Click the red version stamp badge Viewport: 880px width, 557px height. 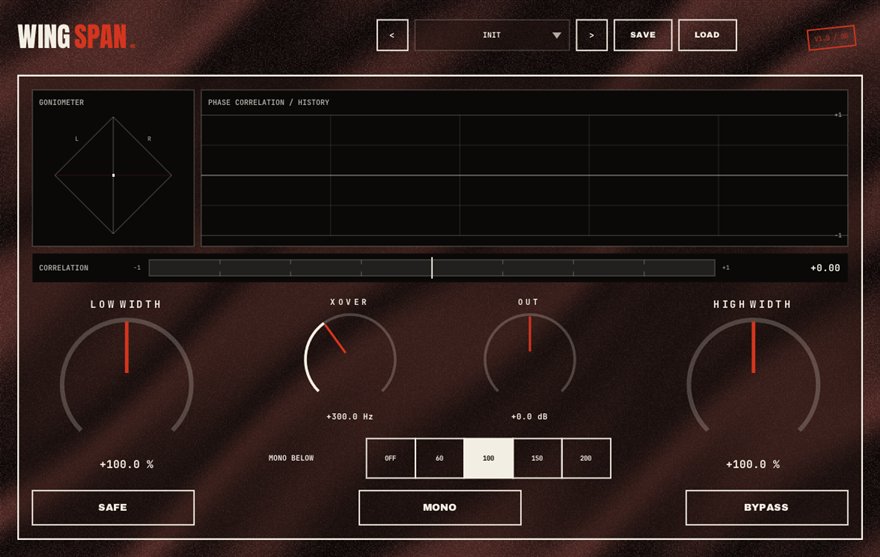click(x=831, y=38)
